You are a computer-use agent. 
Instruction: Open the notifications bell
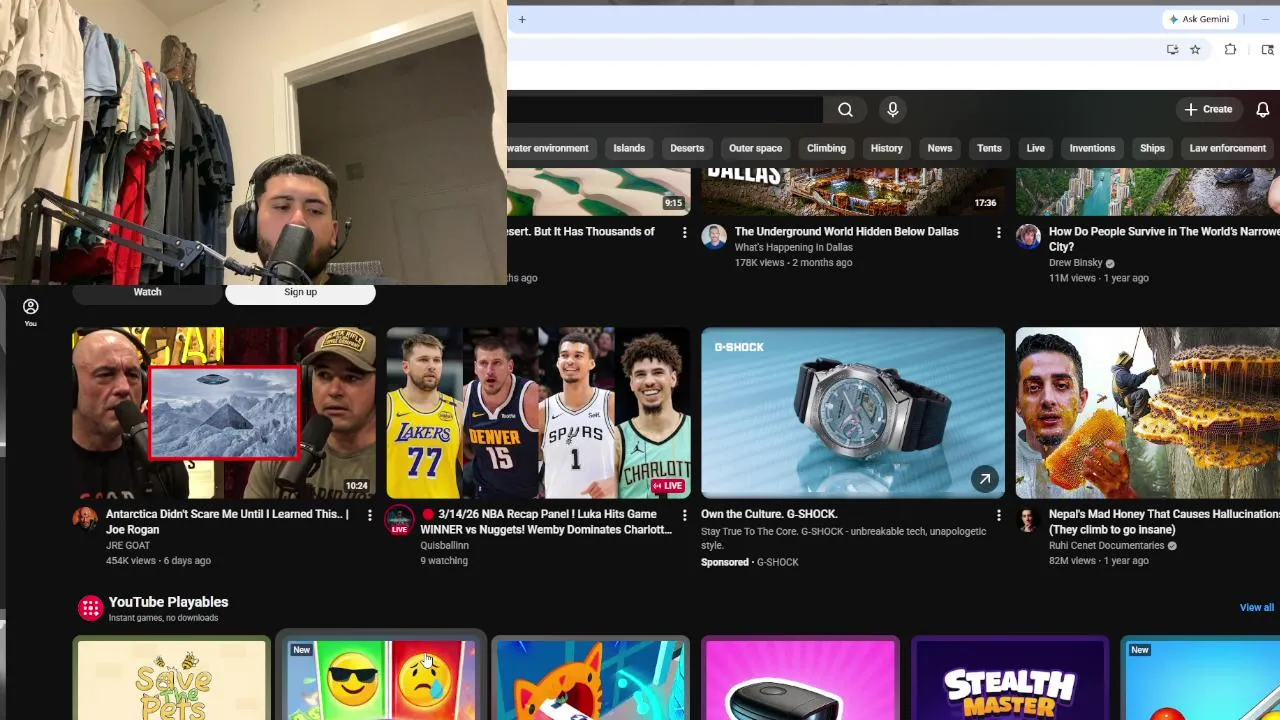click(1263, 109)
